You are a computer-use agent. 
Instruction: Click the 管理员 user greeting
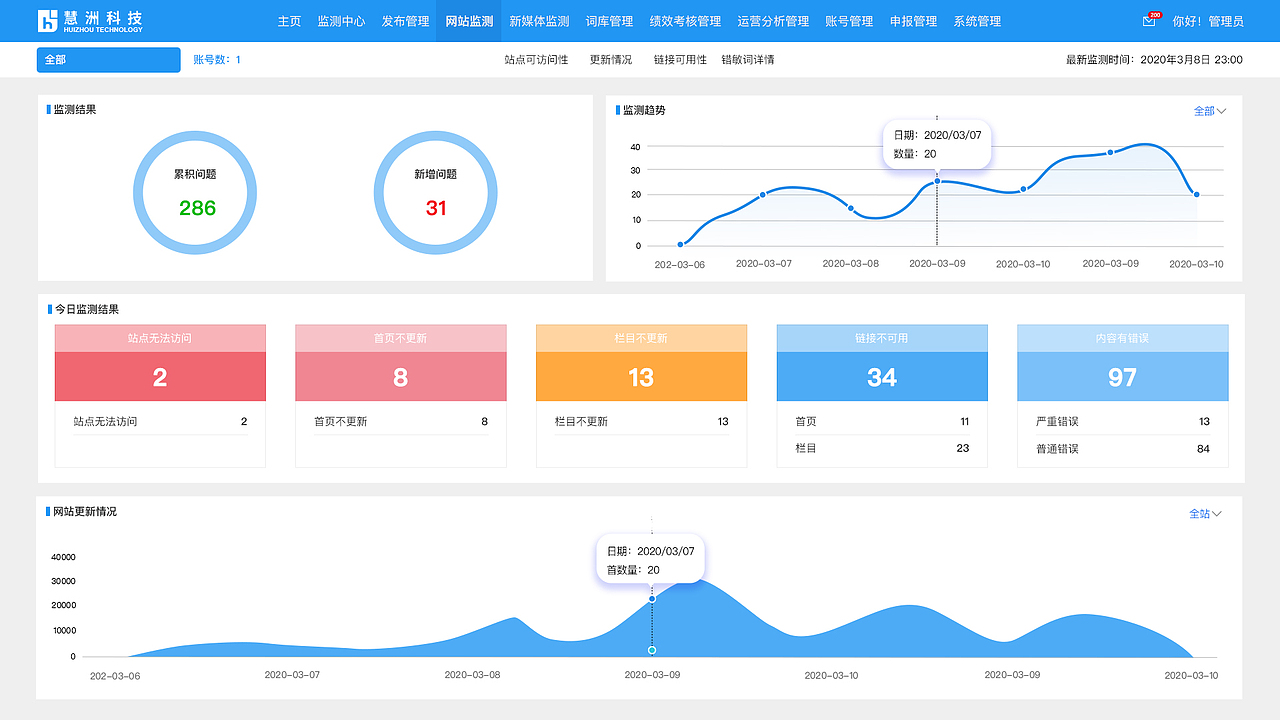point(1208,21)
